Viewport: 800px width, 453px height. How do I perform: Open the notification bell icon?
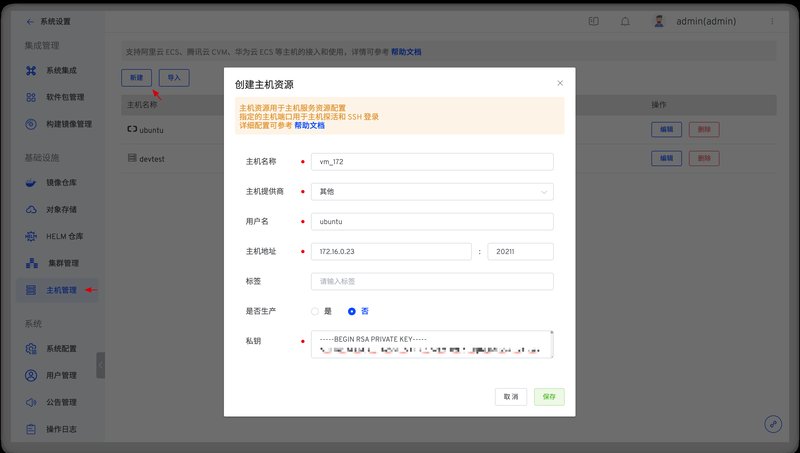[x=625, y=21]
